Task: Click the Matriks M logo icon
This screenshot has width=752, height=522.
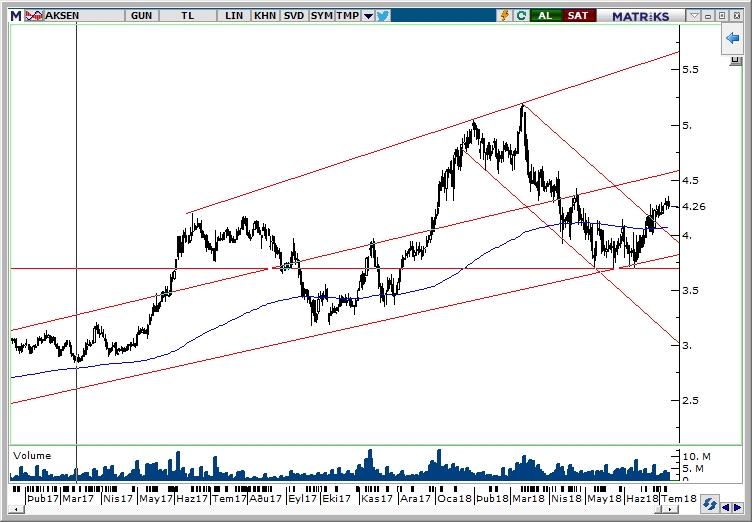Action: coord(16,16)
